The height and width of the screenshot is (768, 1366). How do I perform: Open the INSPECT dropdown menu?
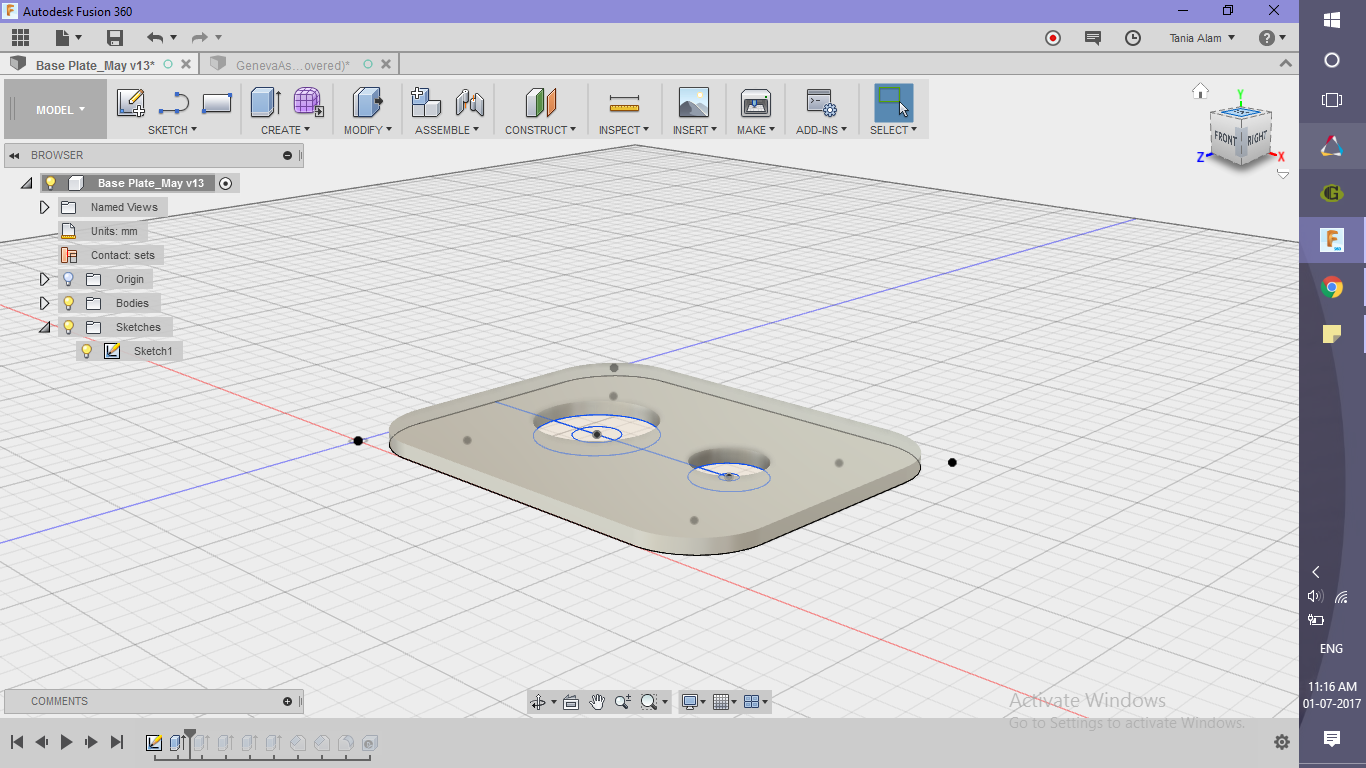[x=624, y=130]
